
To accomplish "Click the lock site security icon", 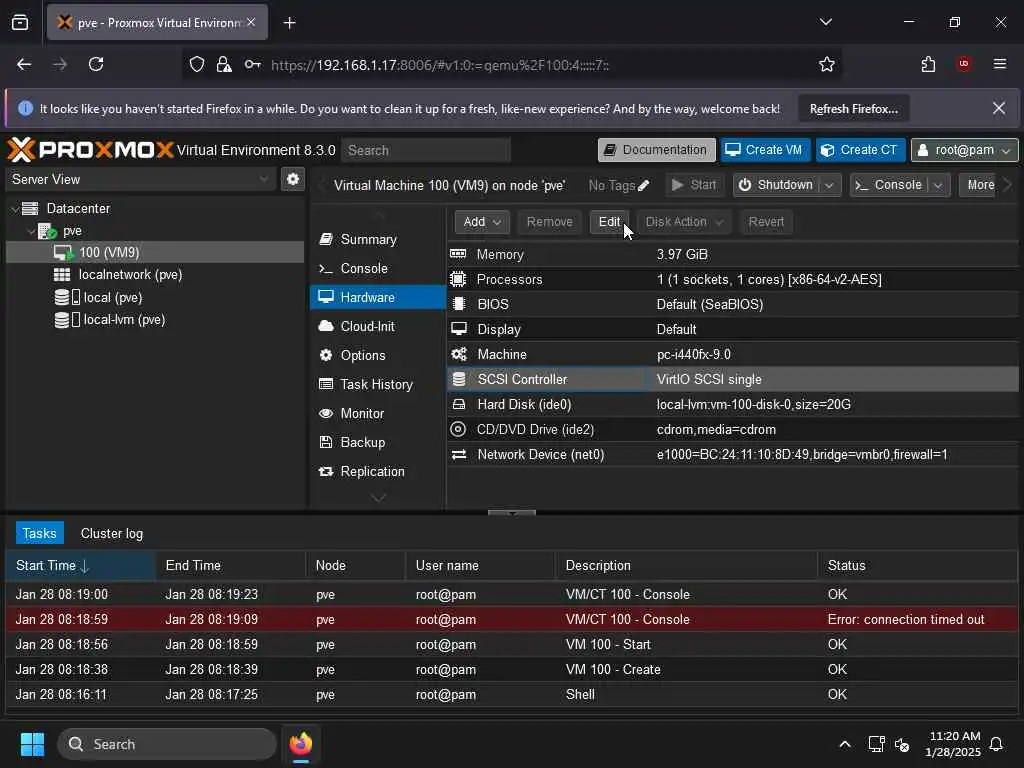I will (x=224, y=64).
